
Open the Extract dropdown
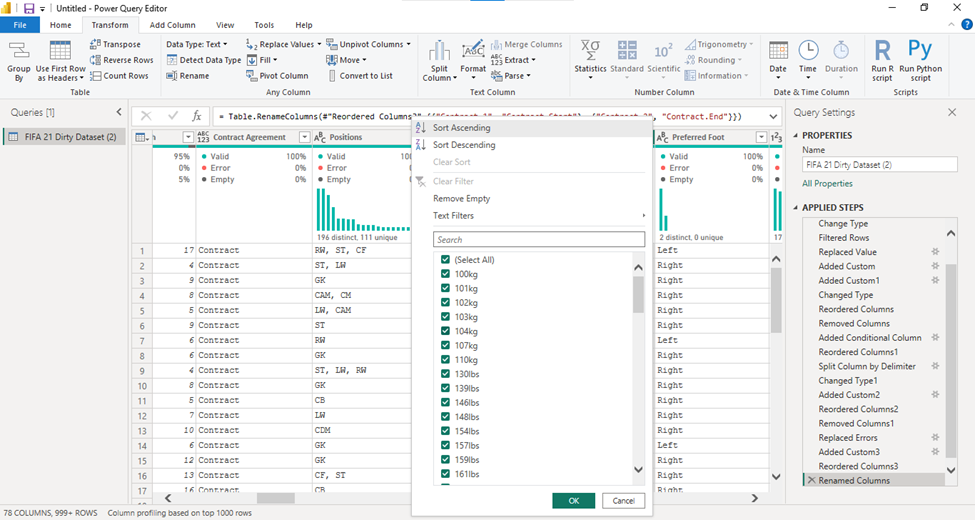534,60
